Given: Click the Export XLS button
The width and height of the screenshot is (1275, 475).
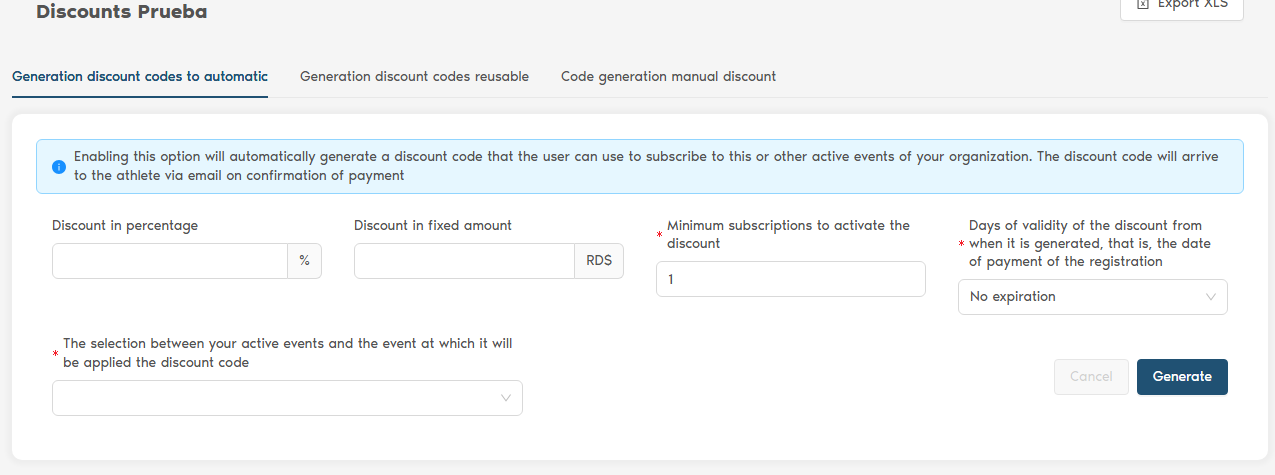Looking at the screenshot, I should point(1182,6).
